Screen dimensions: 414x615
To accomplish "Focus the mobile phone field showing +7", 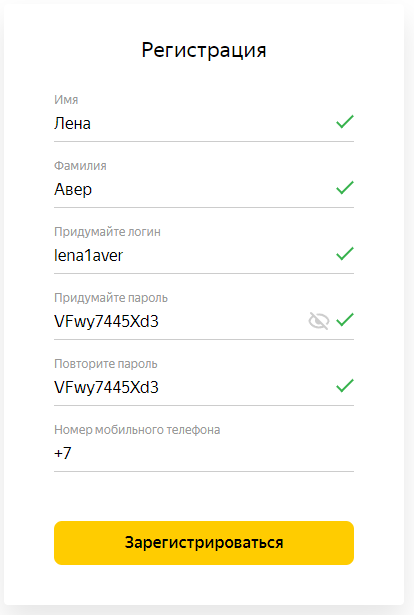I will pyautogui.click(x=204, y=453).
